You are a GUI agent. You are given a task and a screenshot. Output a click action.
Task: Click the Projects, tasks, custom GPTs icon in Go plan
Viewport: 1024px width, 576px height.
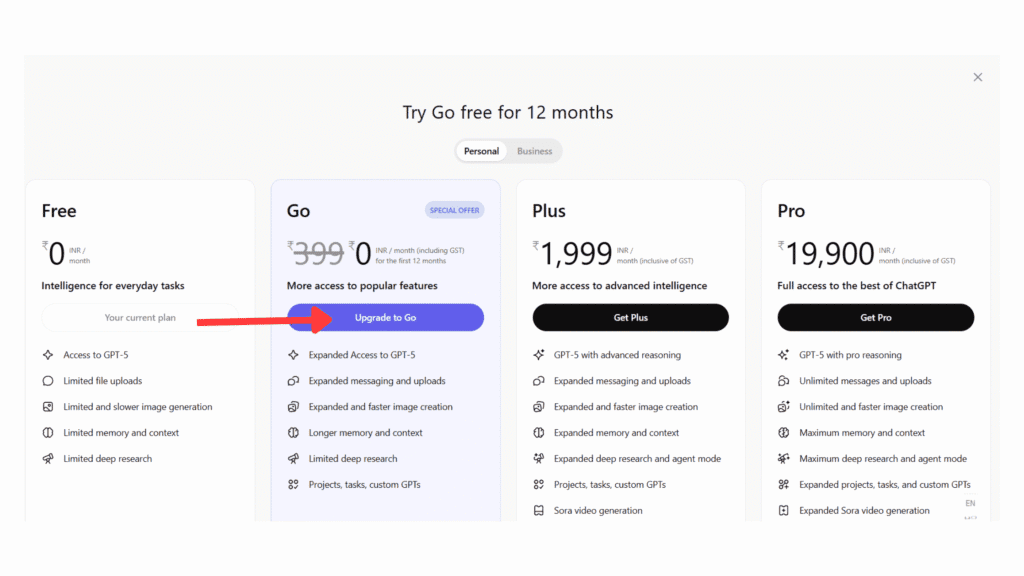click(293, 485)
